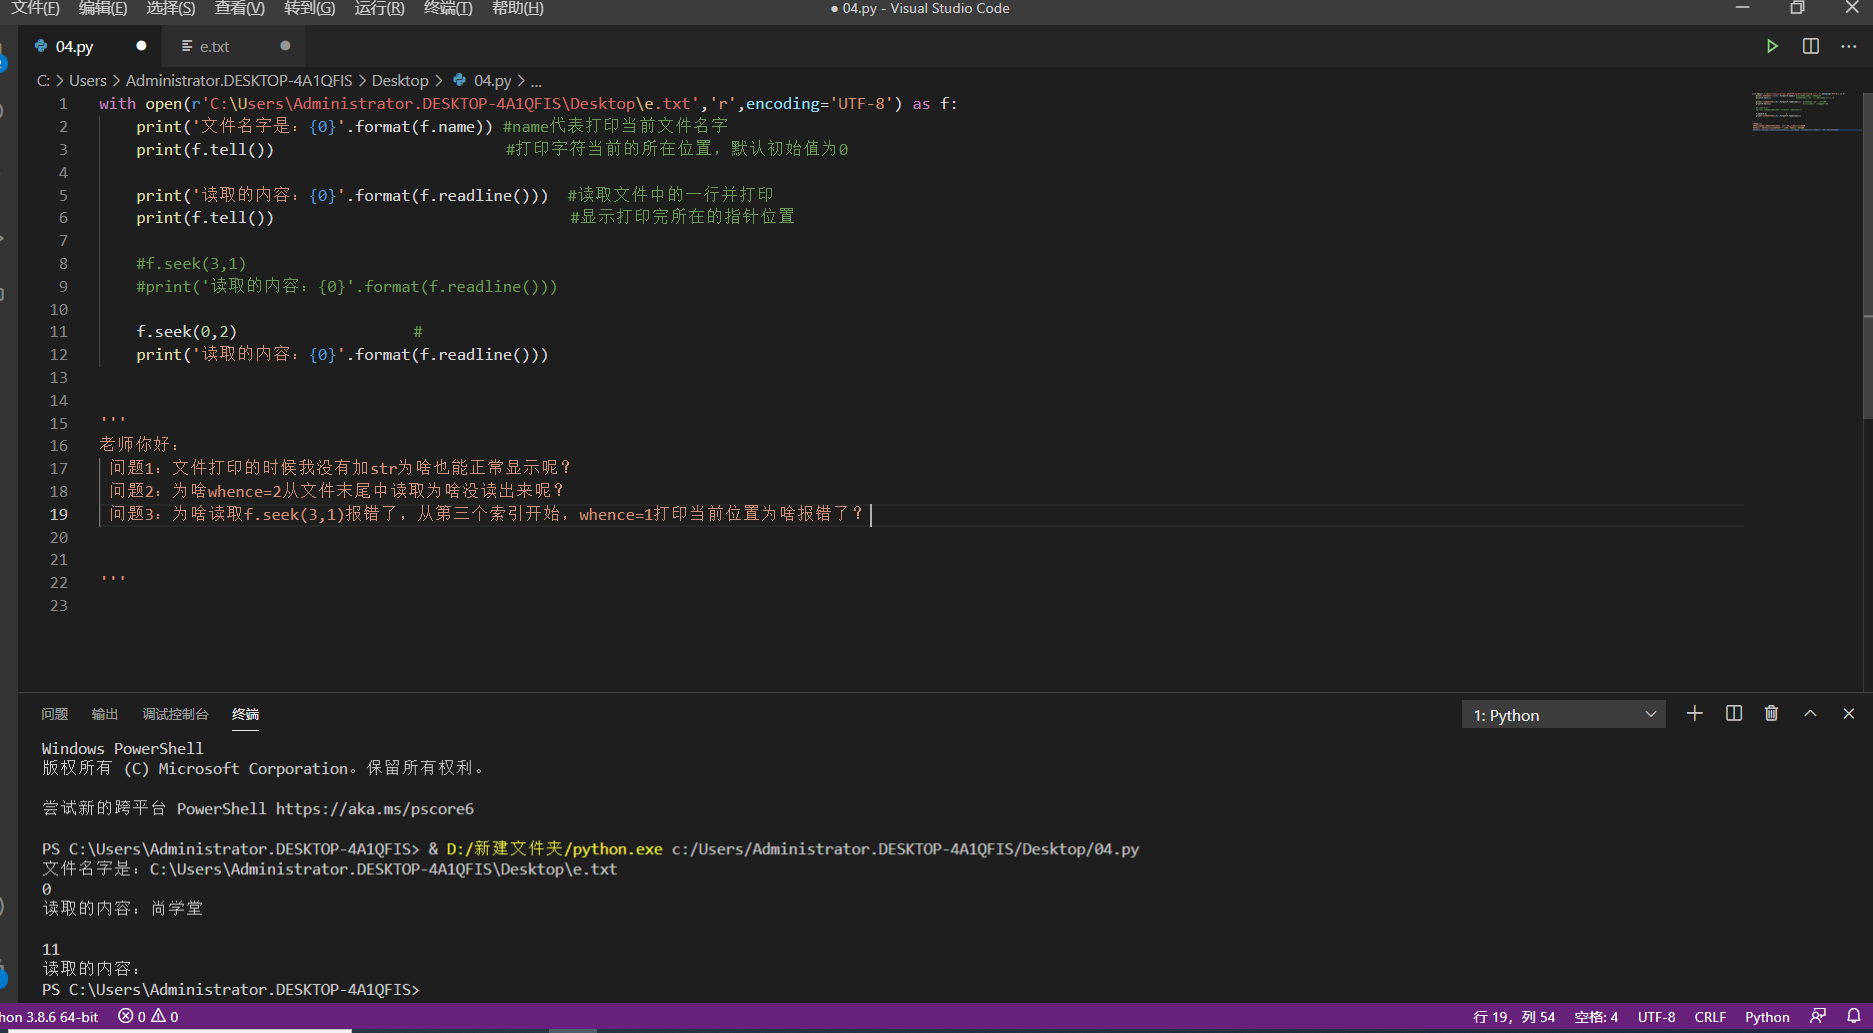Click line number 19 in the gutter
1873x1033 pixels.
click(x=59, y=514)
